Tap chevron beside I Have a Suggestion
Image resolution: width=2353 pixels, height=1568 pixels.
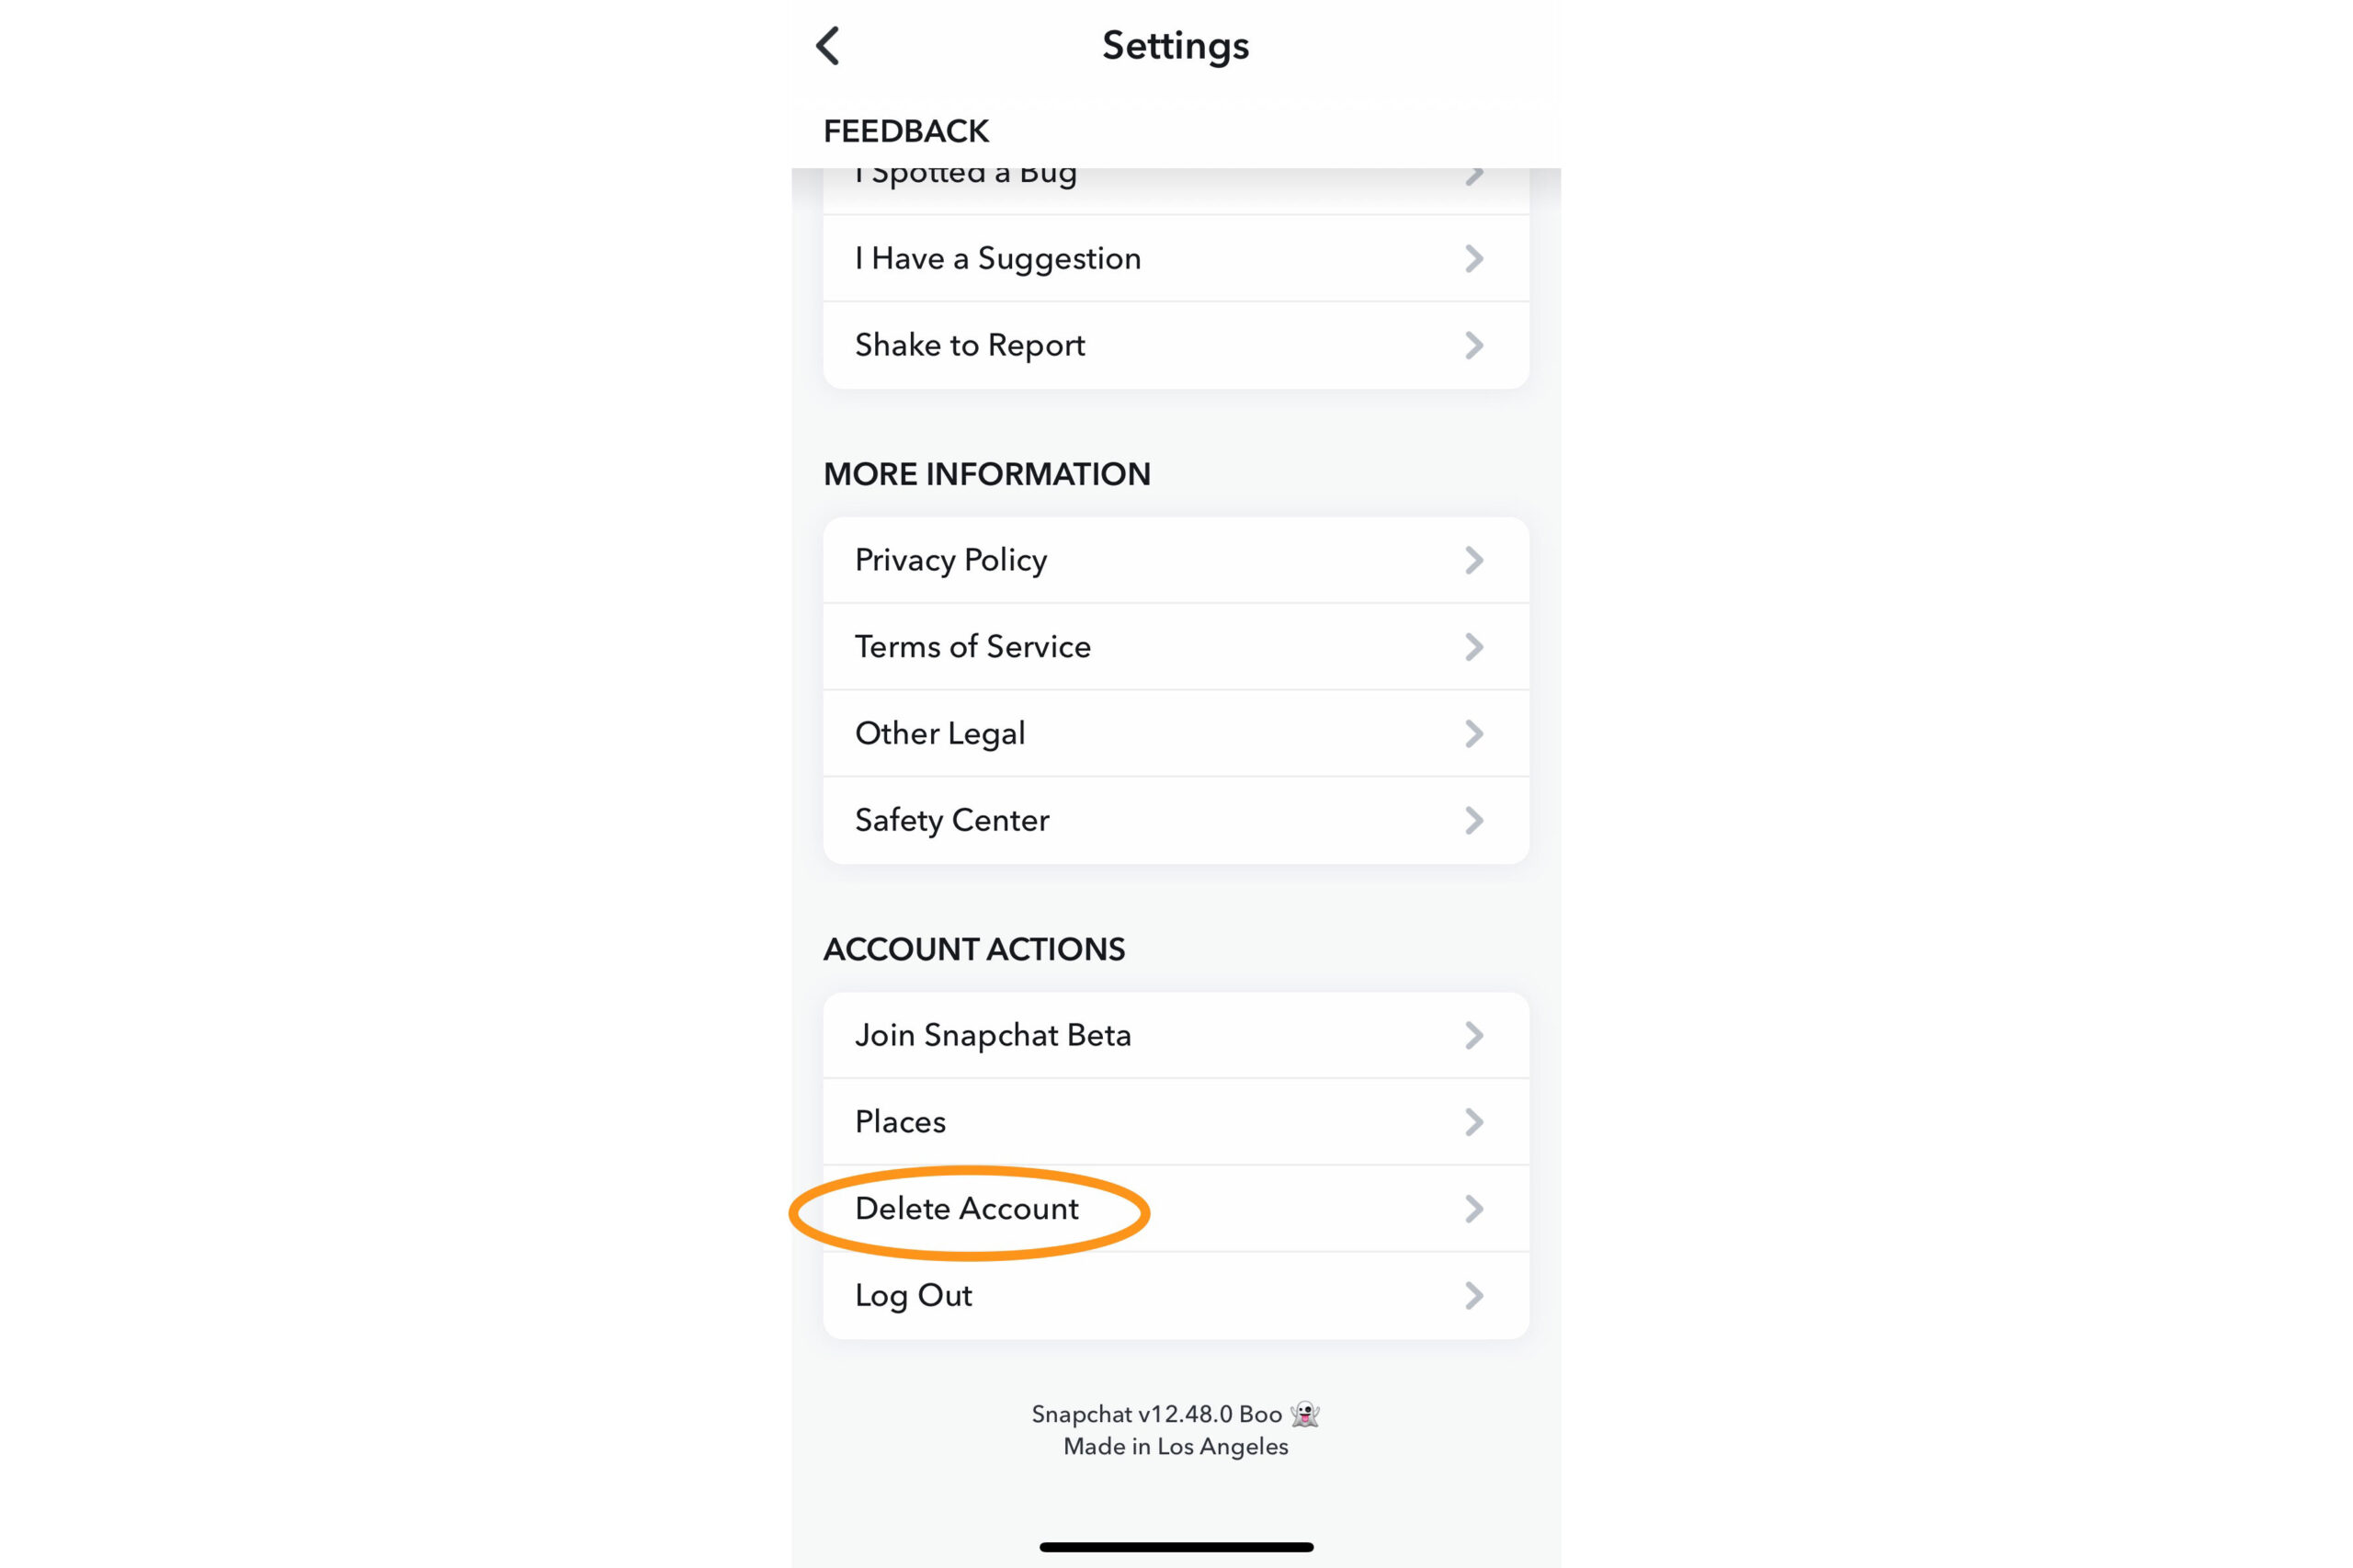click(x=1473, y=259)
